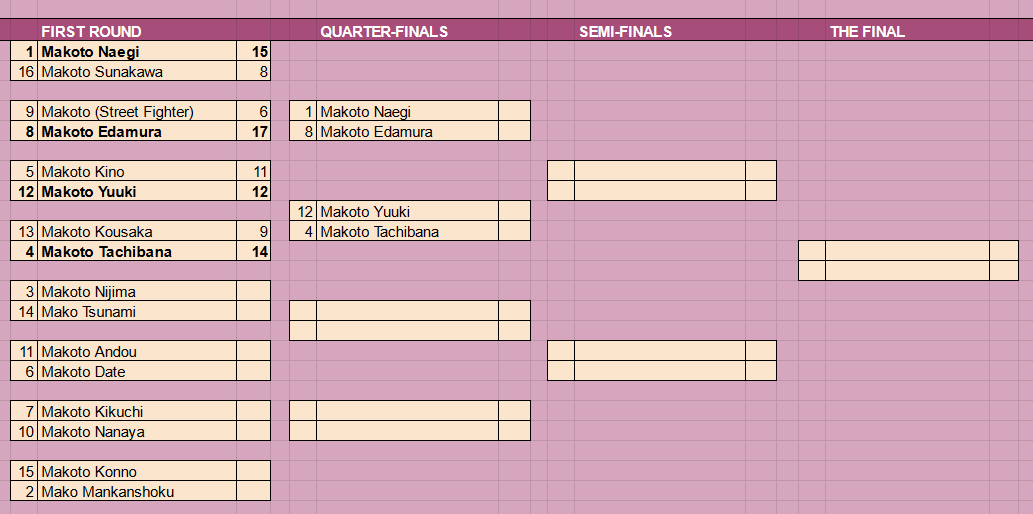Select the Makoto Konno cell
This screenshot has height=514, width=1033.
click(137, 471)
